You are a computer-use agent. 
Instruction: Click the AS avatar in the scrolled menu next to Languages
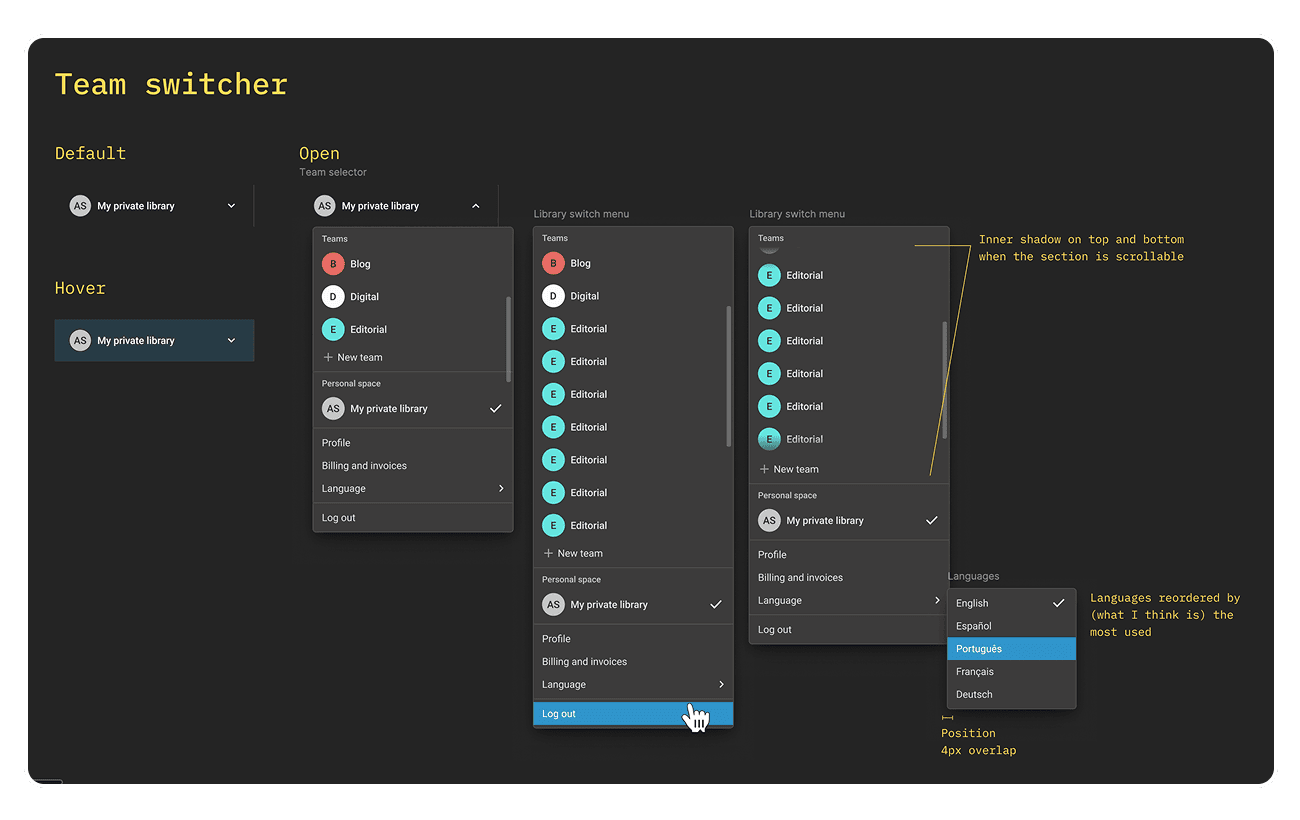(769, 521)
